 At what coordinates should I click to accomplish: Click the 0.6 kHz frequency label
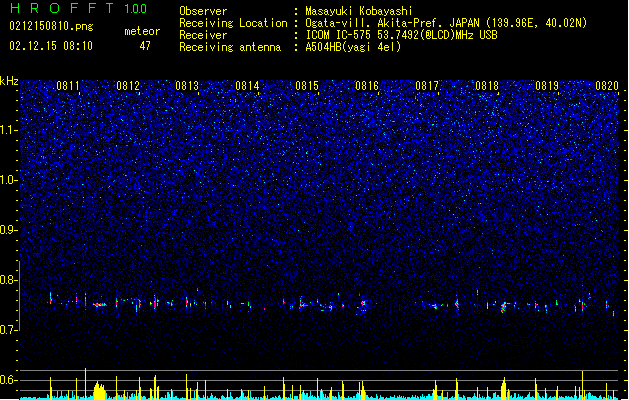8,380
